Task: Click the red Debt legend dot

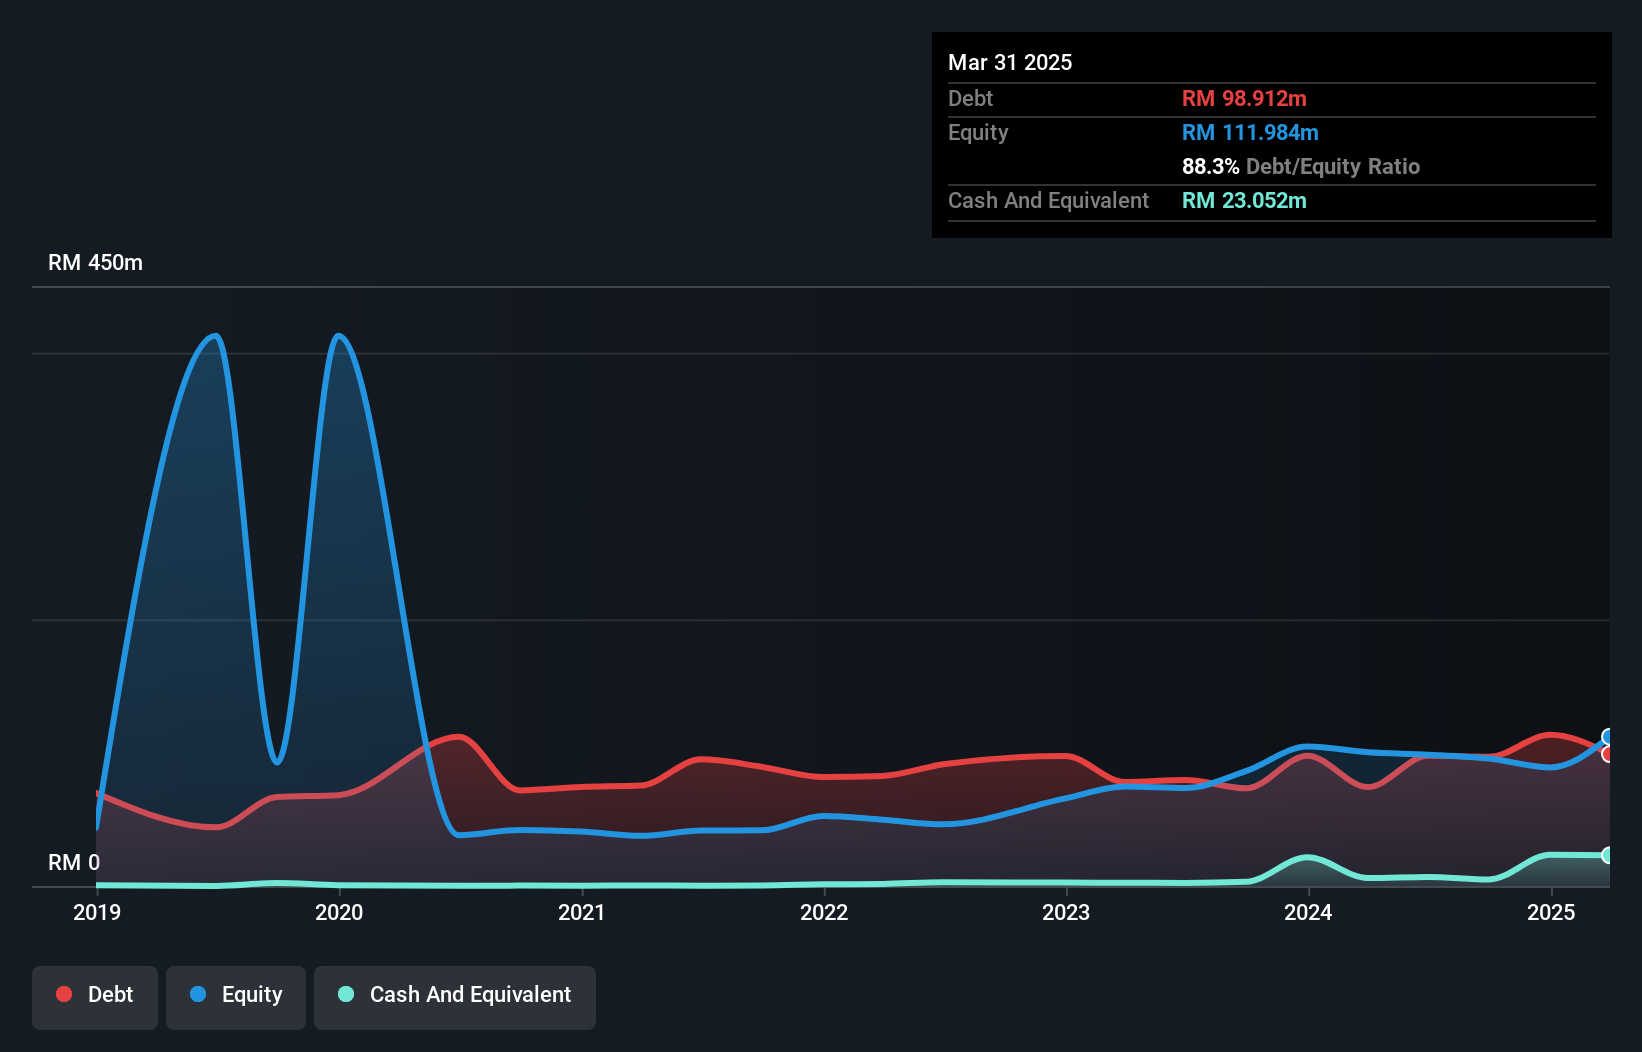Action: (64, 994)
